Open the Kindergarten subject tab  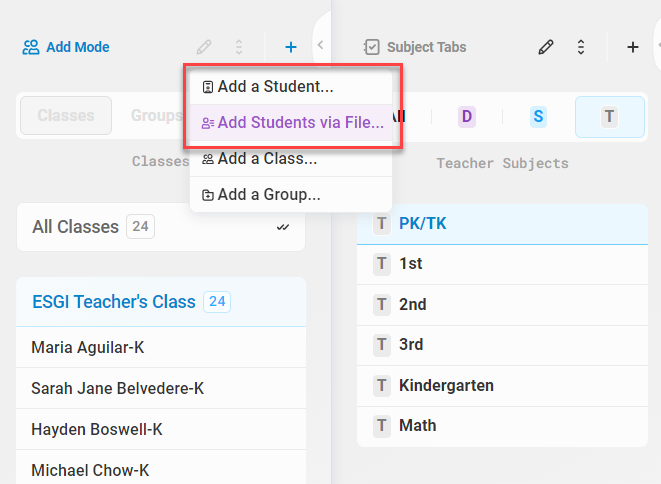coord(502,386)
